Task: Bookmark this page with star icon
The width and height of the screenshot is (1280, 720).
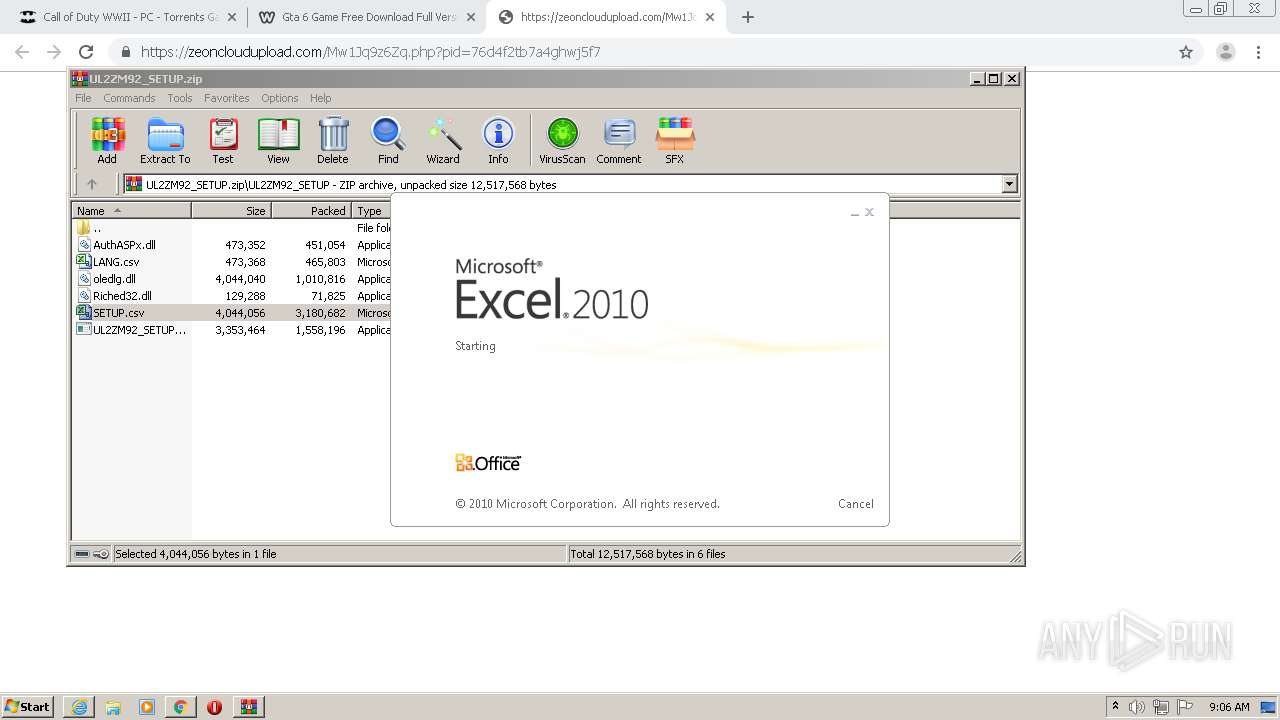Action: click(x=1186, y=52)
